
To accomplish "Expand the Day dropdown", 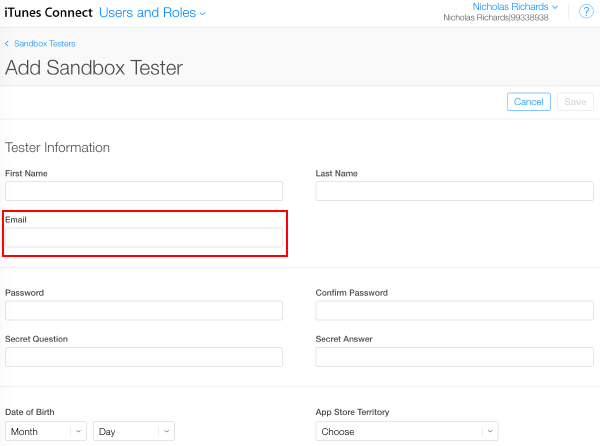I will [134, 431].
